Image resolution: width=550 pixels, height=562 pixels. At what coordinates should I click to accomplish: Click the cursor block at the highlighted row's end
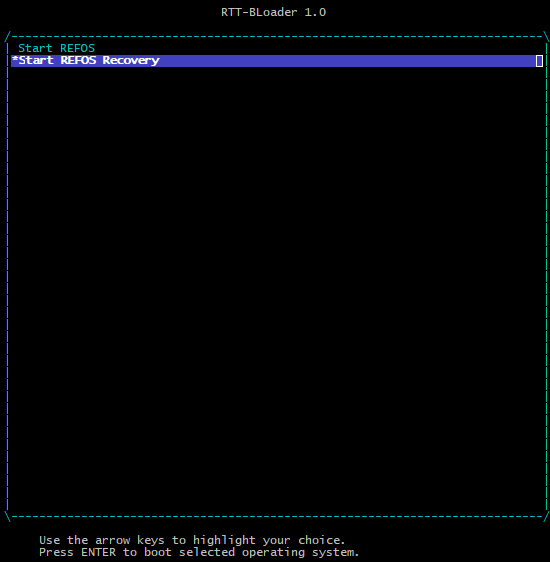pyautogui.click(x=539, y=61)
